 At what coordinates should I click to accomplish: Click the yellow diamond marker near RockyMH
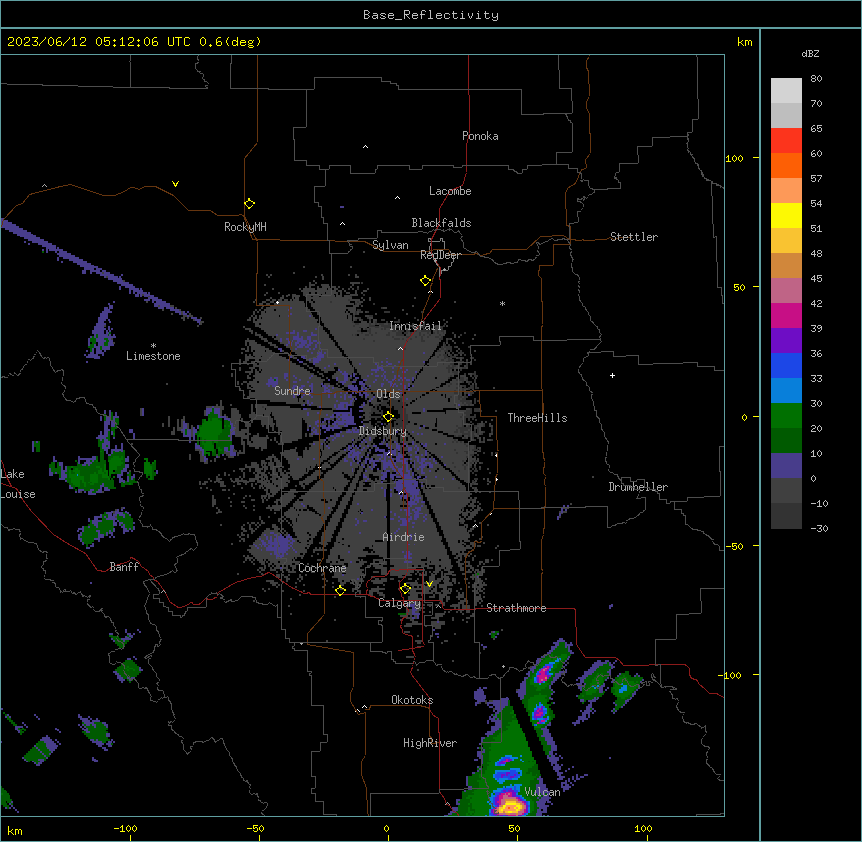pyautogui.click(x=250, y=203)
